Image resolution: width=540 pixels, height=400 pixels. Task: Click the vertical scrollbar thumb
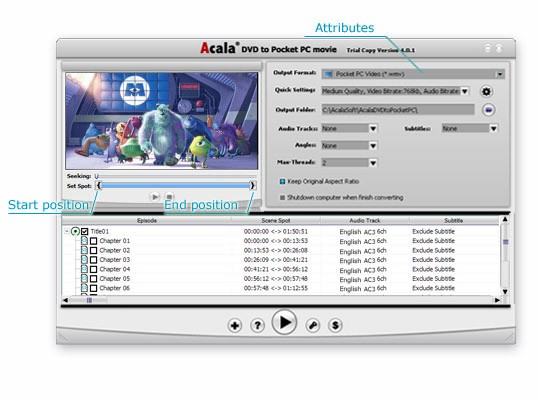pyautogui.click(x=505, y=242)
